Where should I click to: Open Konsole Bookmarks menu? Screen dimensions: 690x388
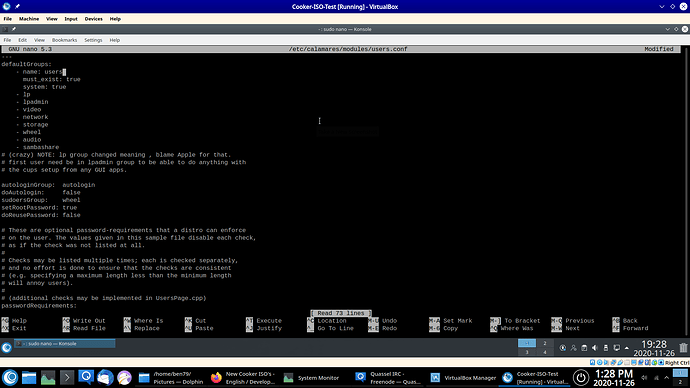[x=64, y=40]
